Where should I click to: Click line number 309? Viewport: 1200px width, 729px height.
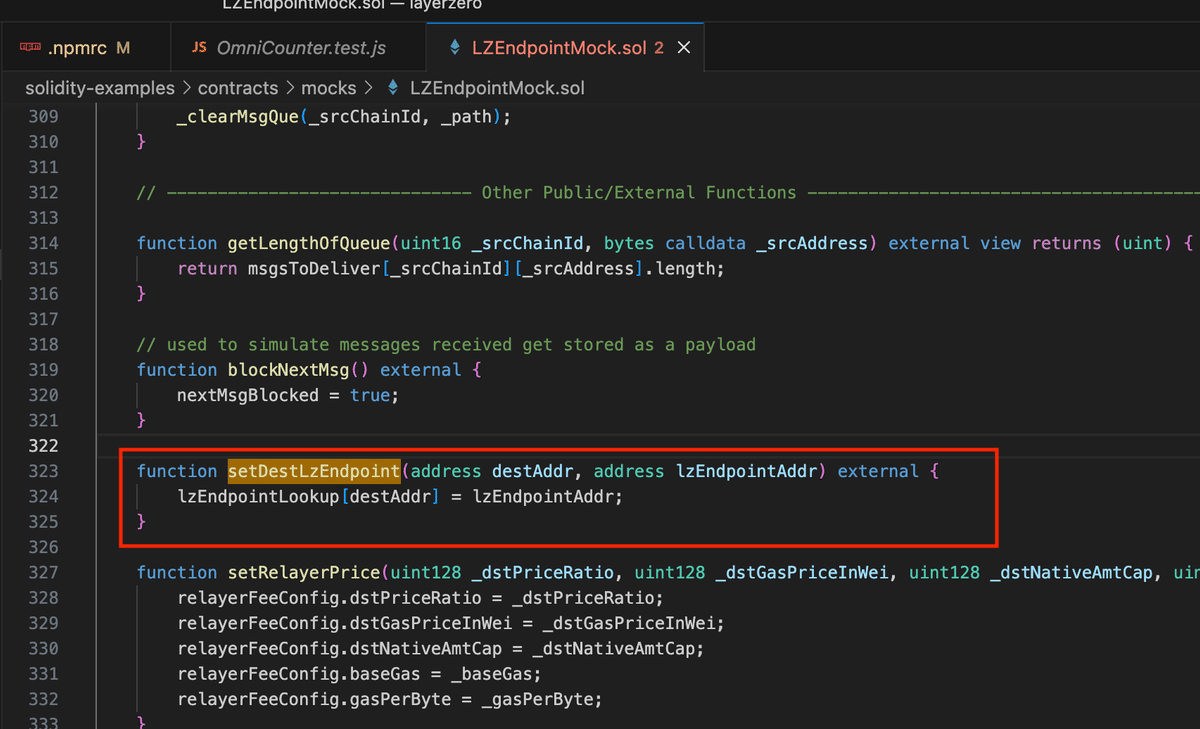(x=43, y=116)
